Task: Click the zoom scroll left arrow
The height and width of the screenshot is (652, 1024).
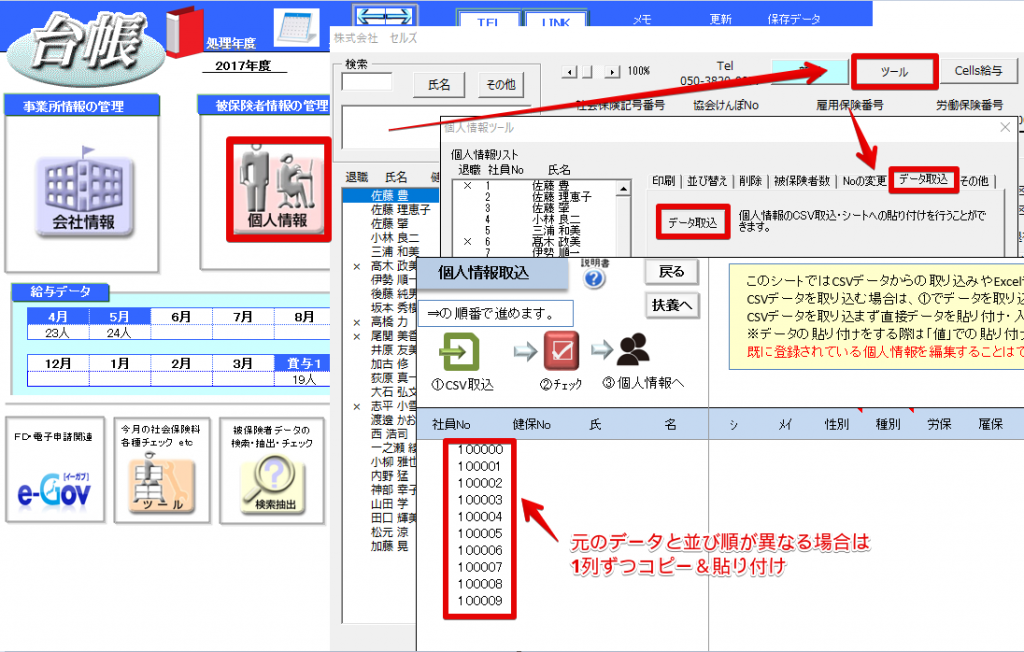Action: tap(569, 71)
